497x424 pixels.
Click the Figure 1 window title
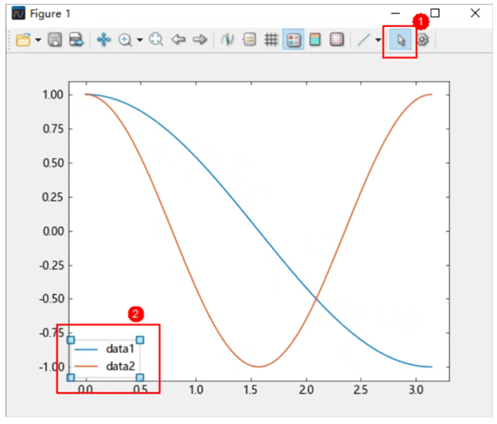pos(50,14)
